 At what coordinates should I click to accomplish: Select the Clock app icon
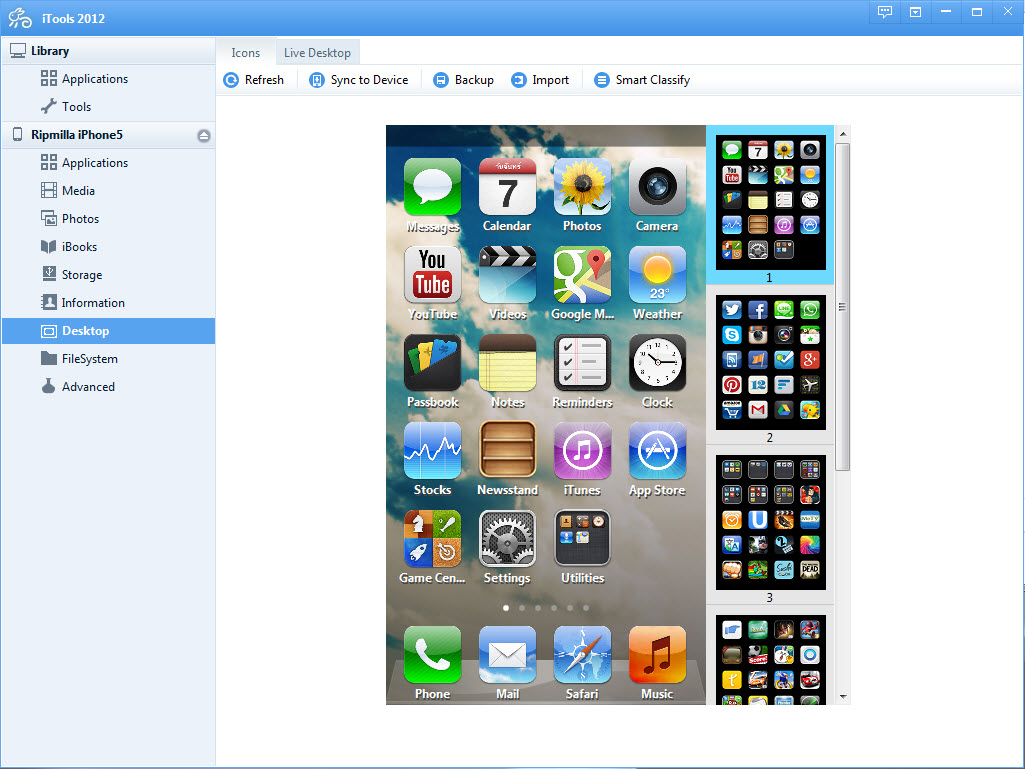[x=657, y=363]
